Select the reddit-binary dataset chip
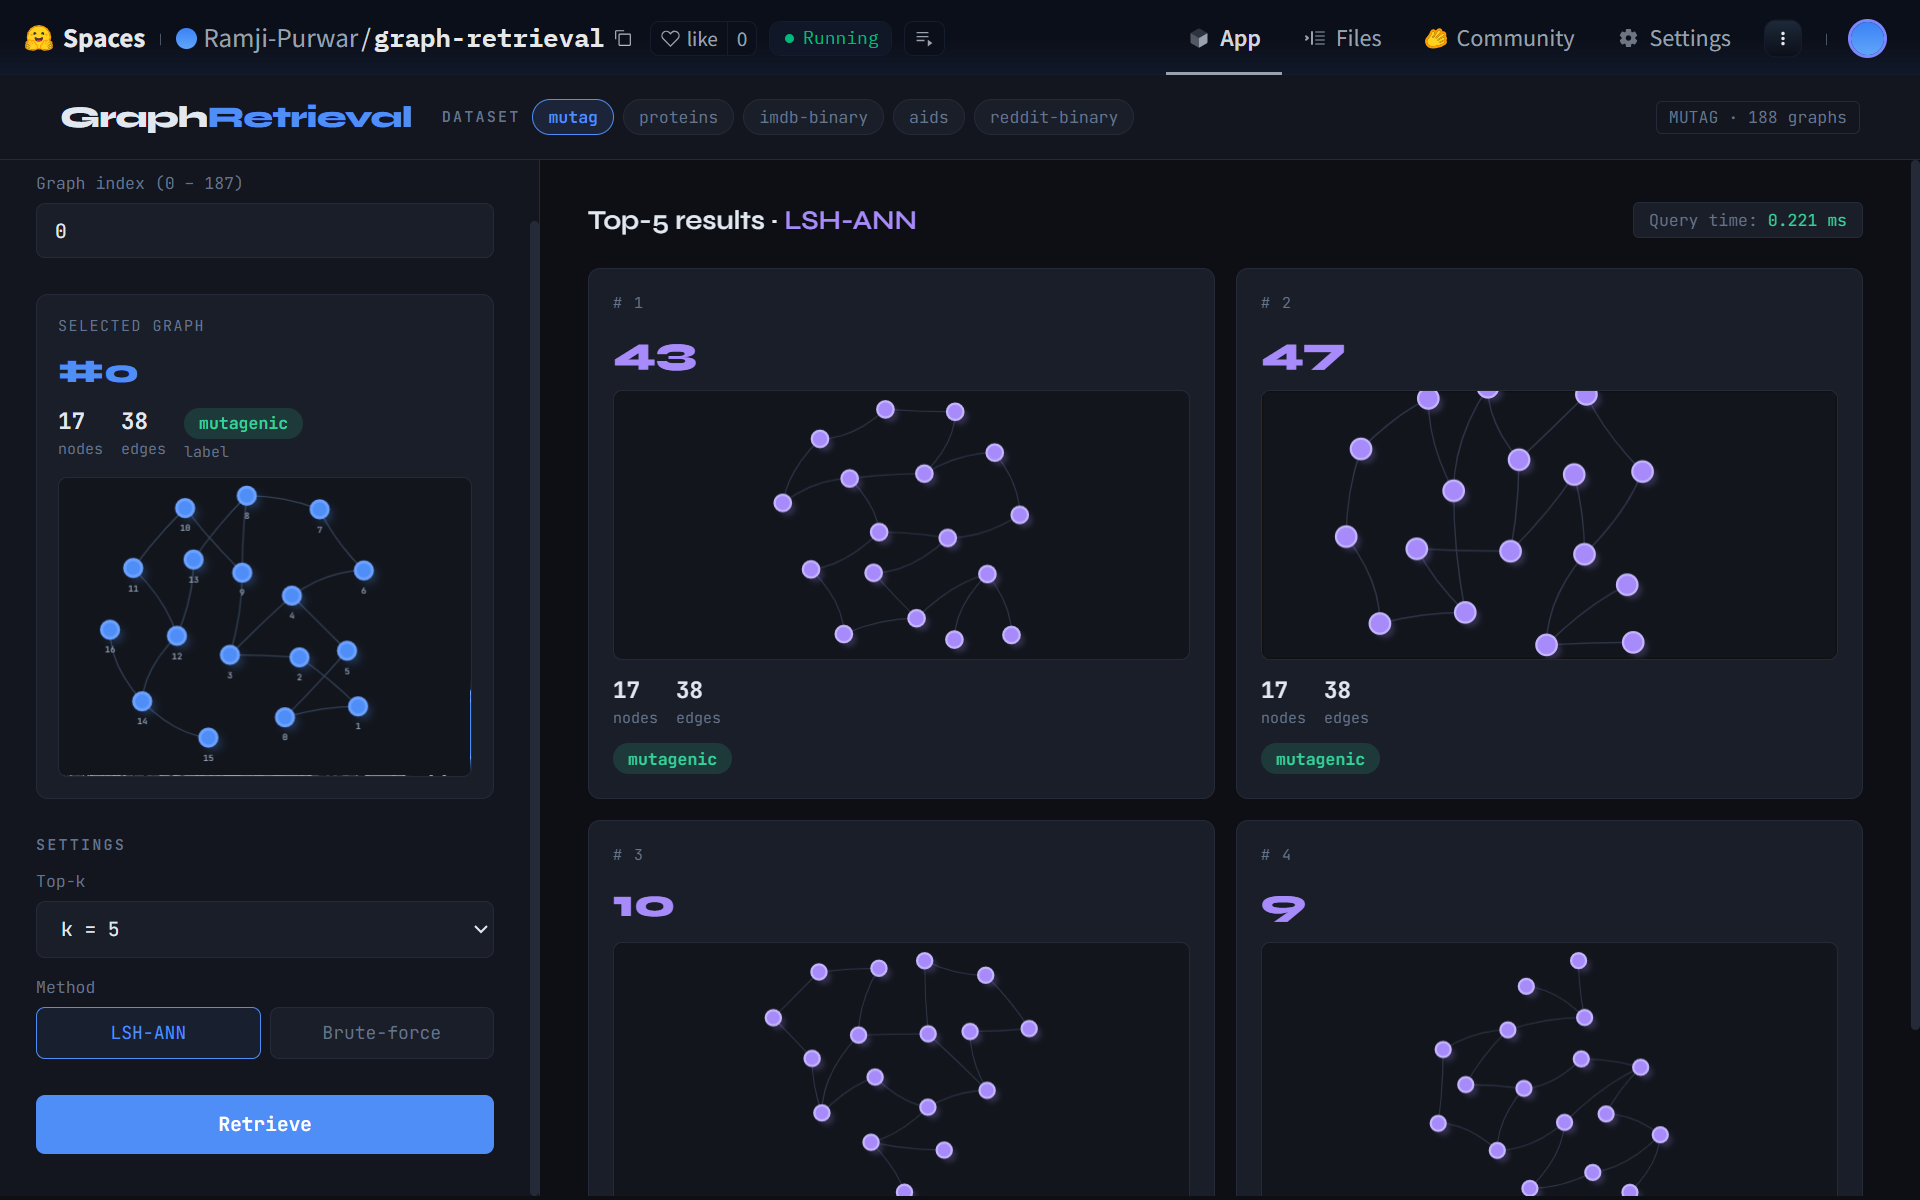1920x1200 pixels. (x=1054, y=117)
